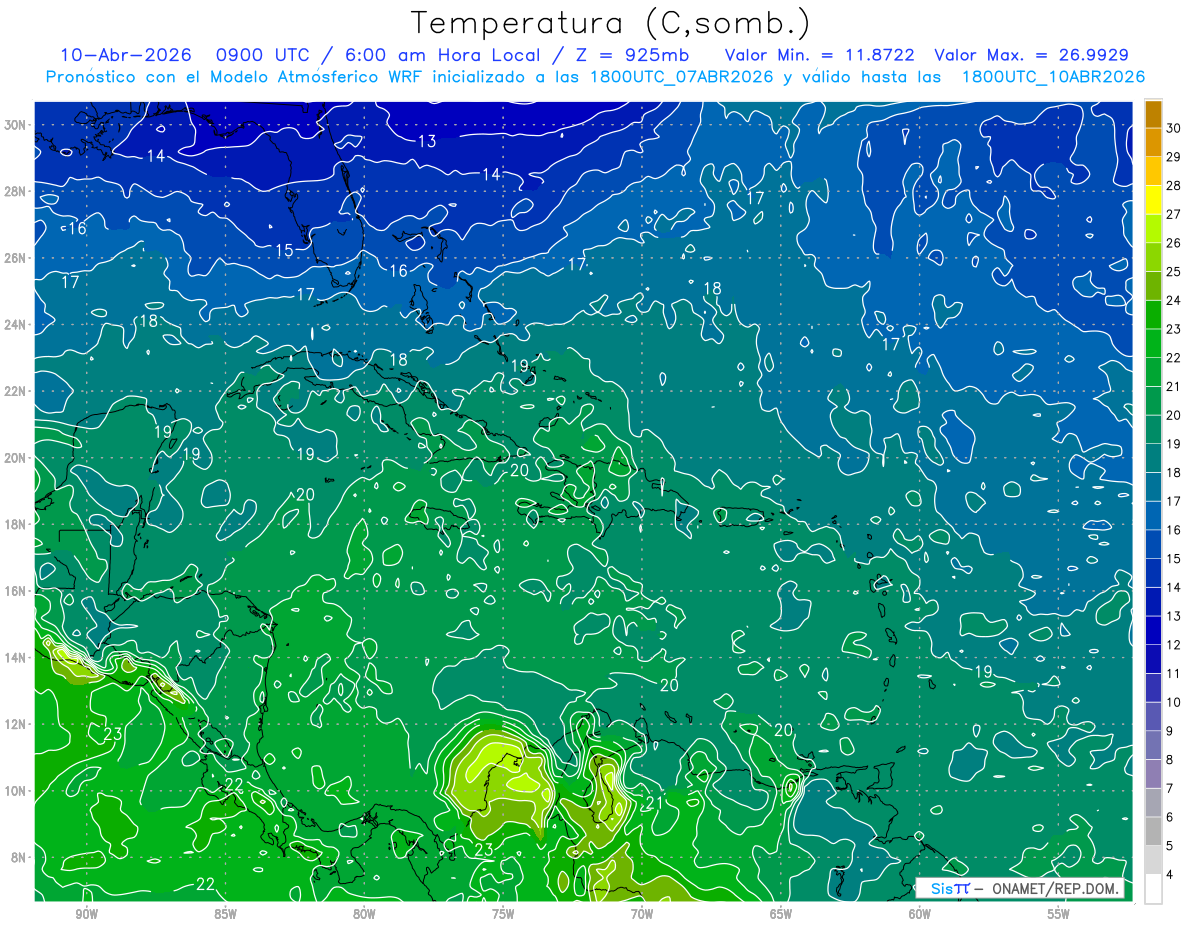Click the 23 contour label over Colombia
The width and height of the screenshot is (1200, 927).
[x=484, y=849]
